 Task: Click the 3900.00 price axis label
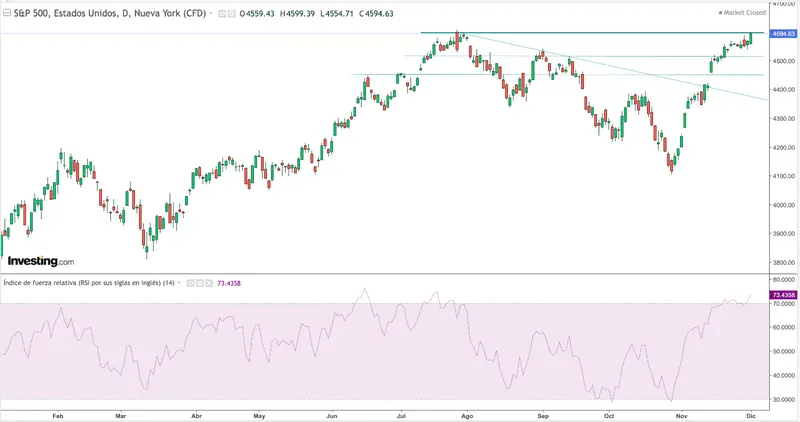point(784,234)
